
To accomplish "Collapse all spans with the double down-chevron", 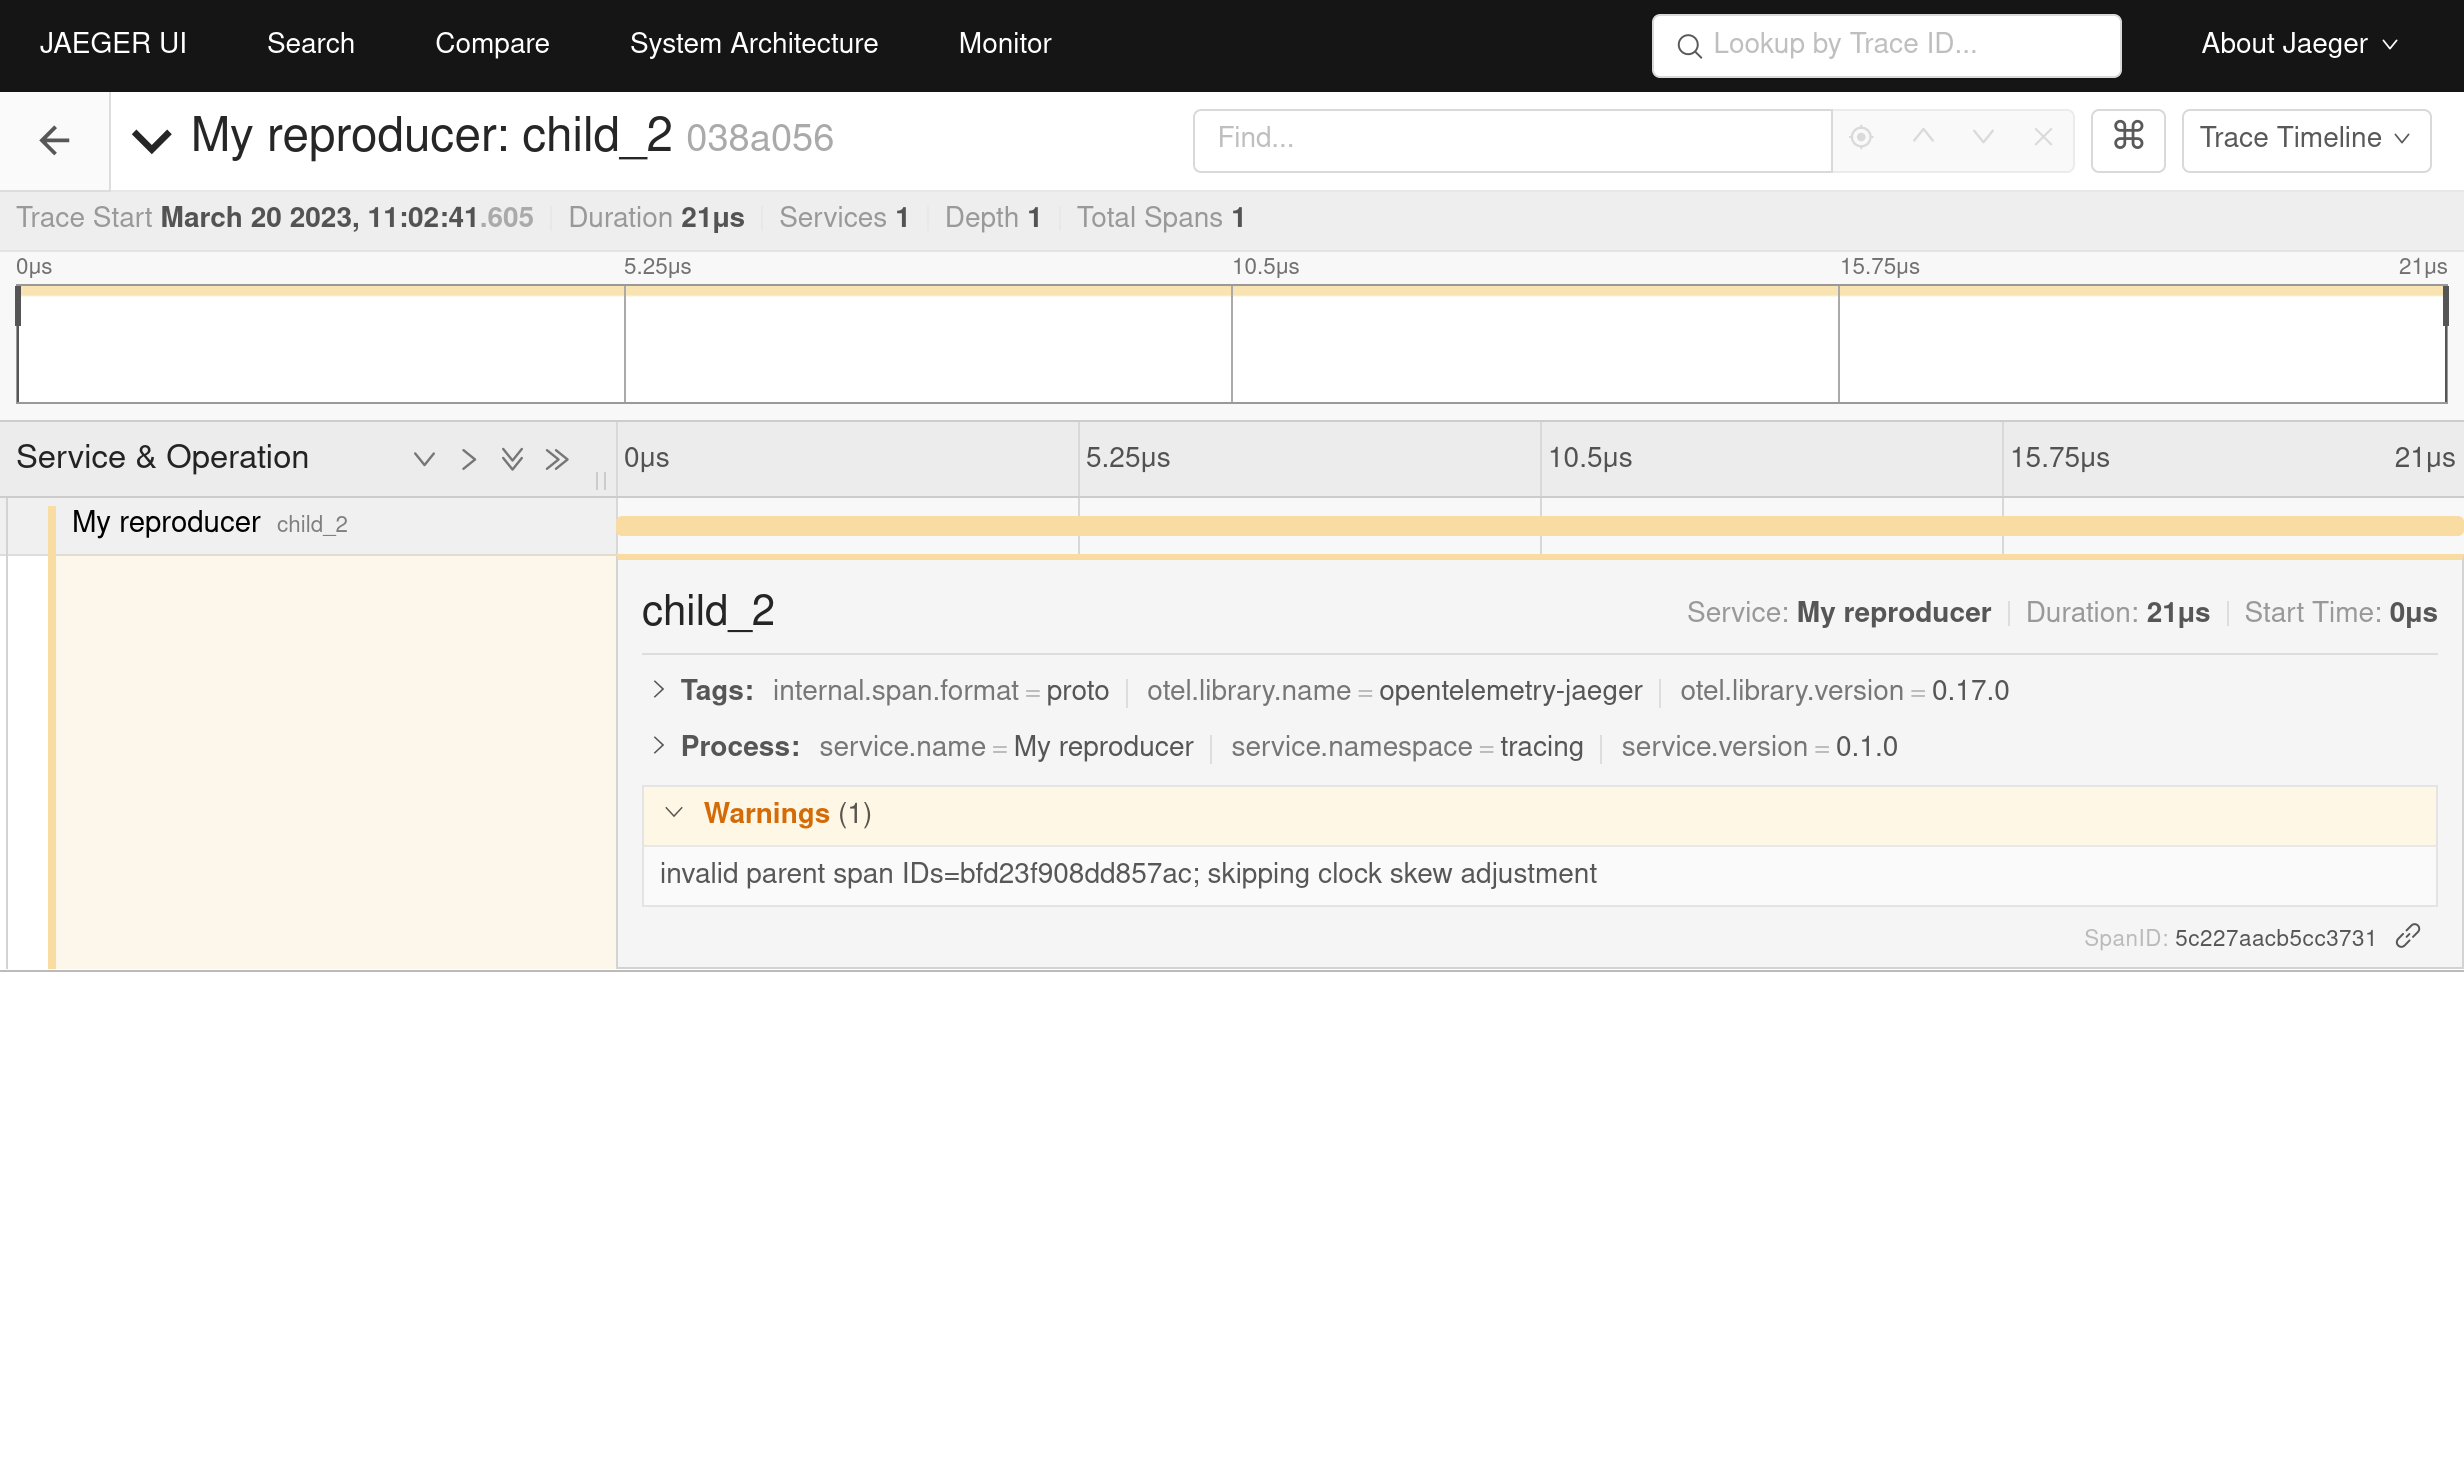I will click(512, 459).
